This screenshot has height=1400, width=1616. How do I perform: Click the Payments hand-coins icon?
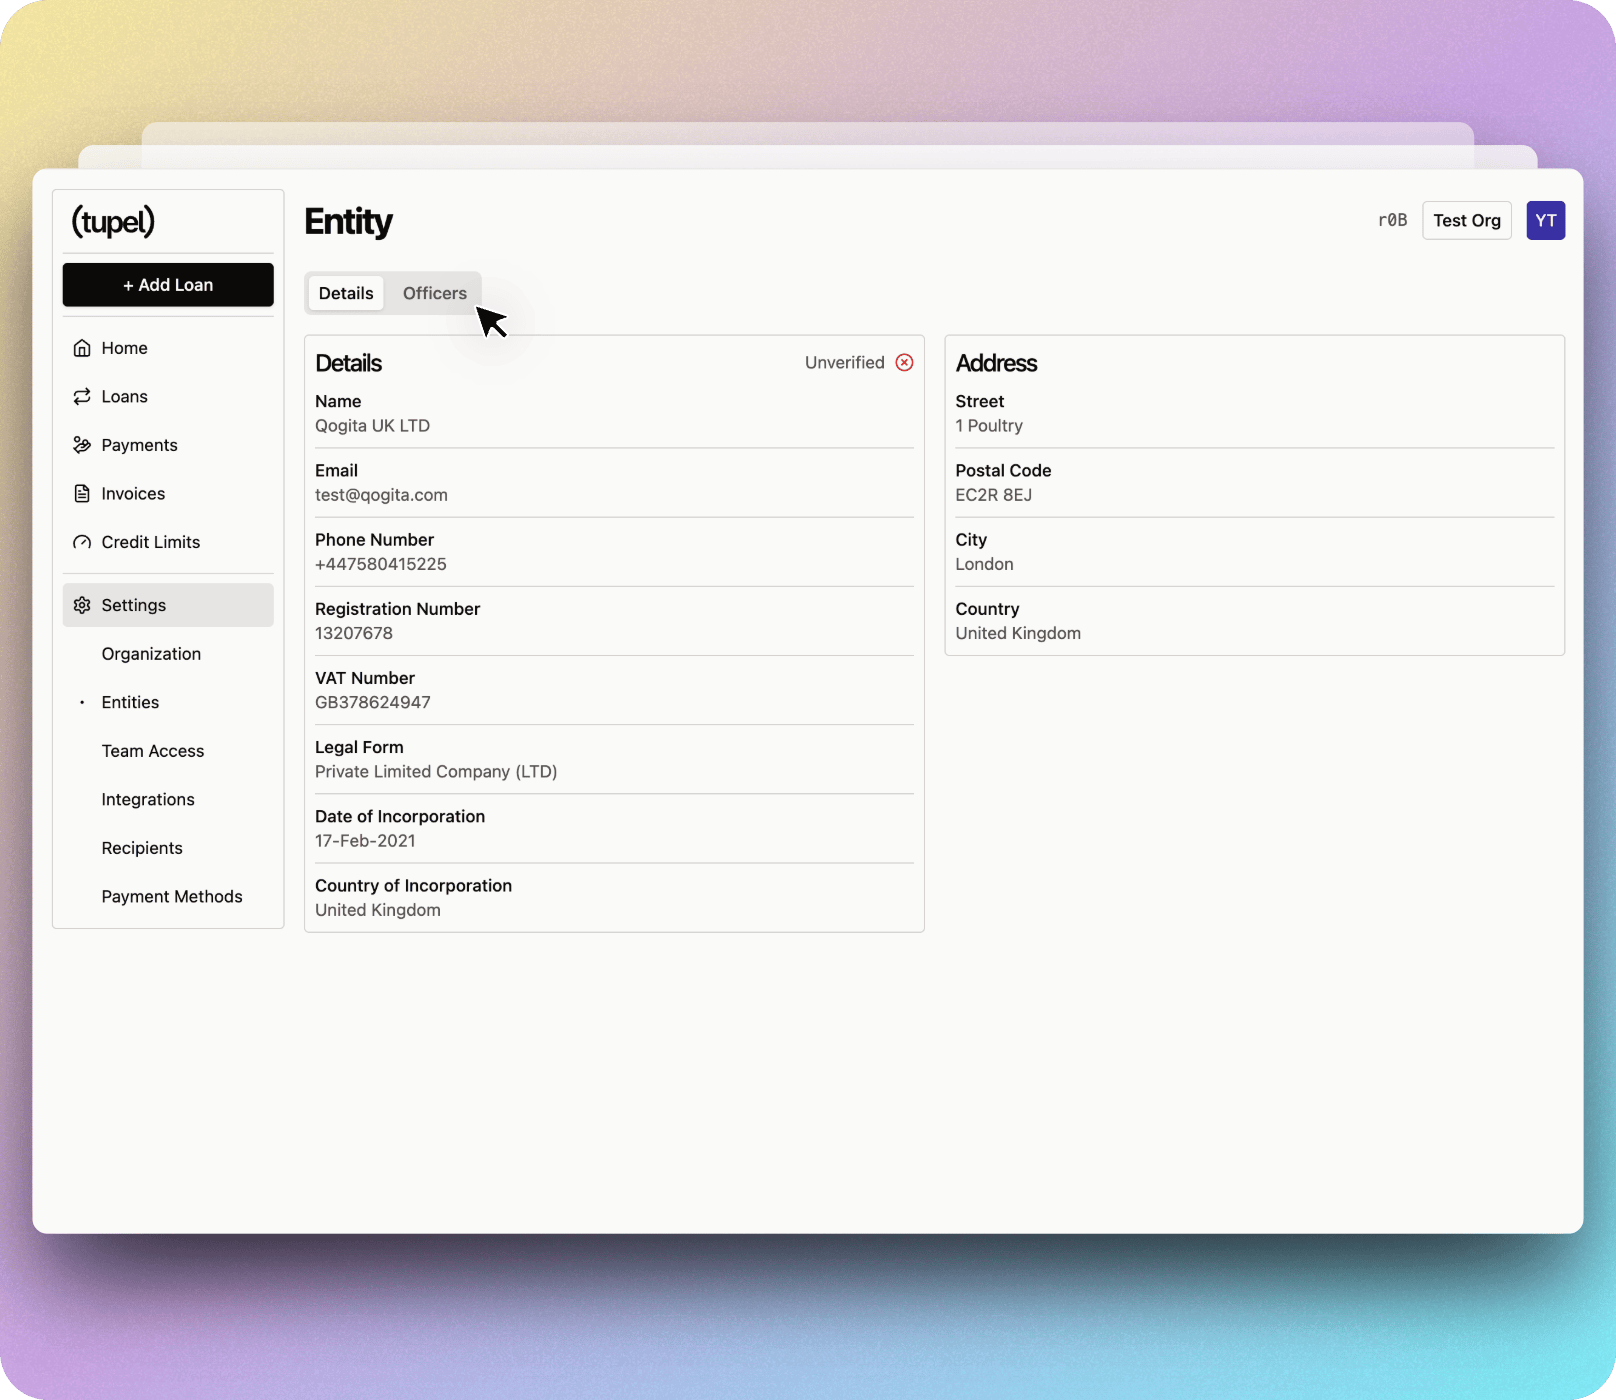click(x=82, y=445)
